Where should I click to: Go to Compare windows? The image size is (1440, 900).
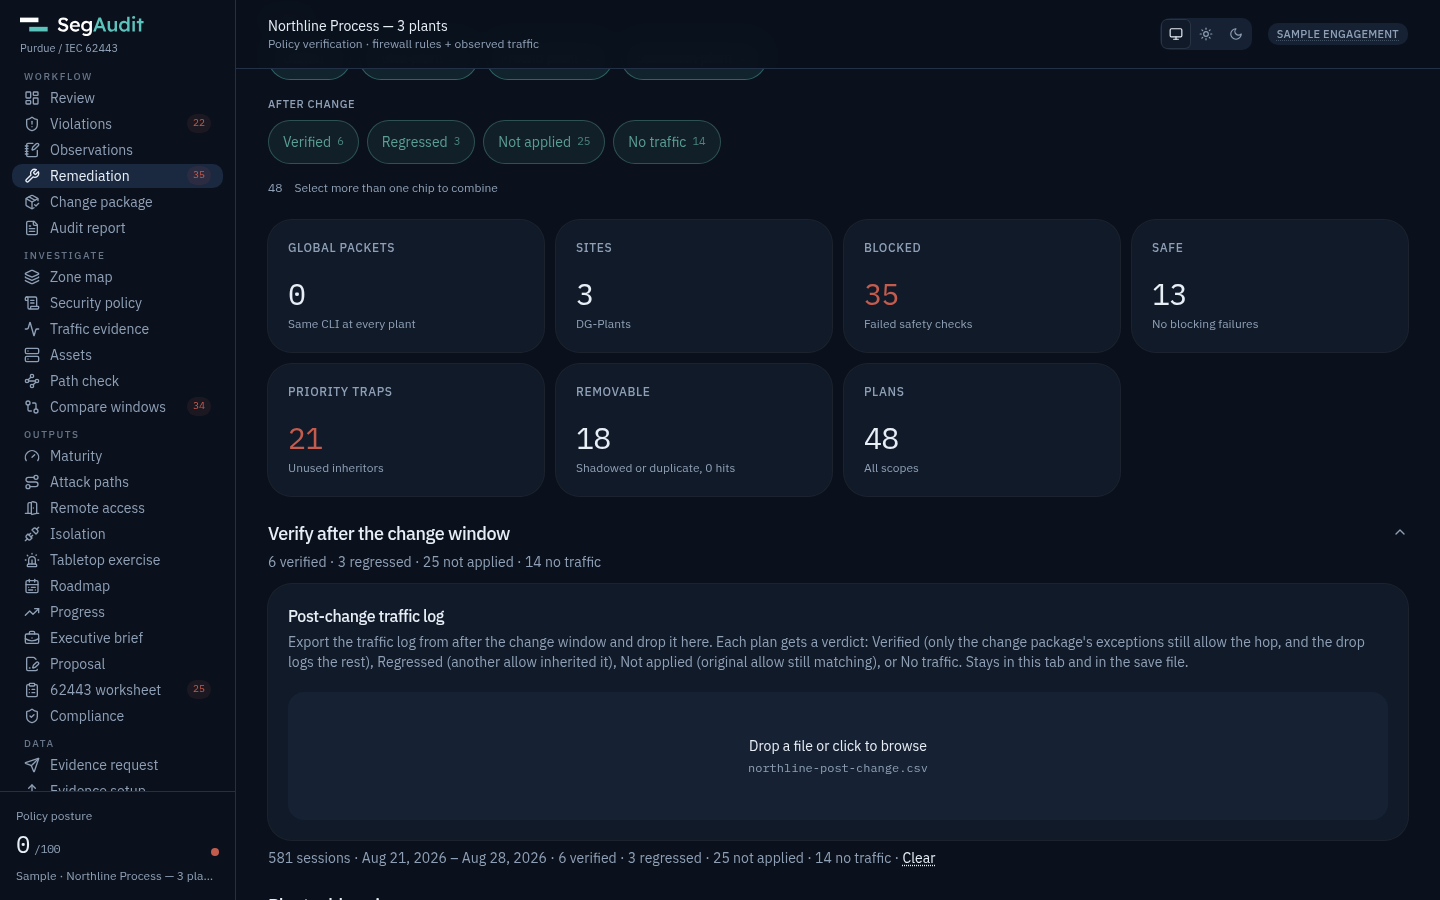point(117,407)
